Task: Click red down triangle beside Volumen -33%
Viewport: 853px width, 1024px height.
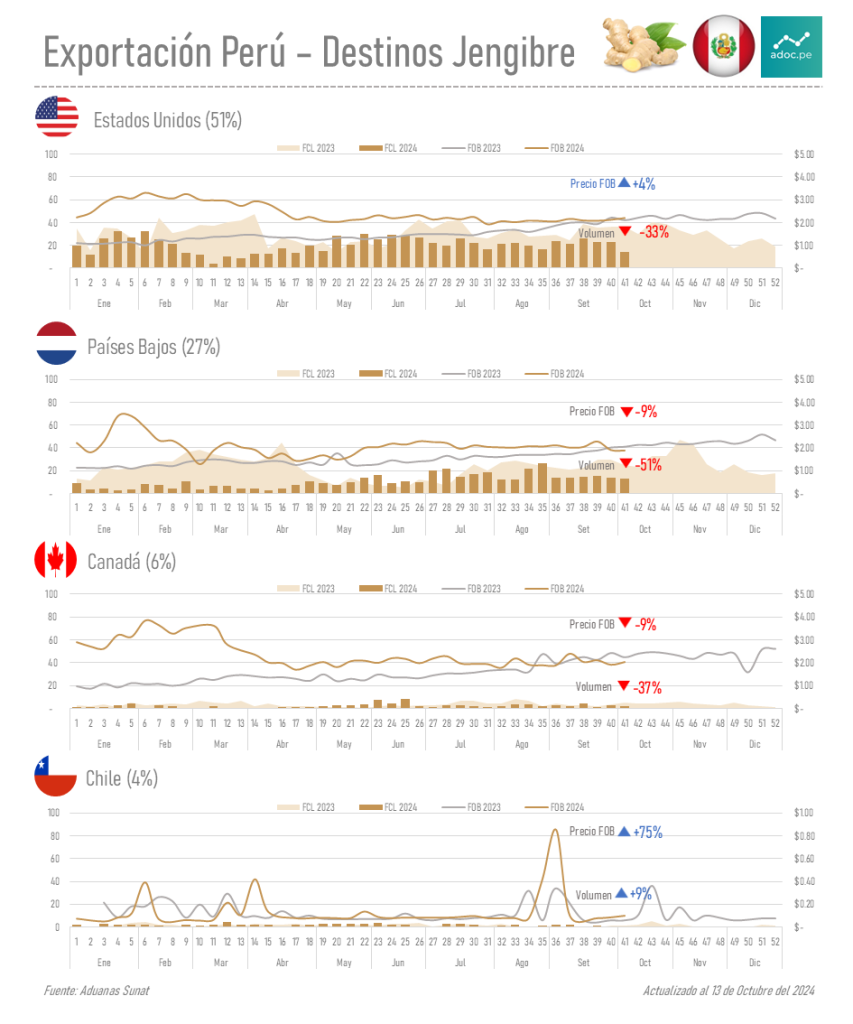Action: pyautogui.click(x=624, y=231)
